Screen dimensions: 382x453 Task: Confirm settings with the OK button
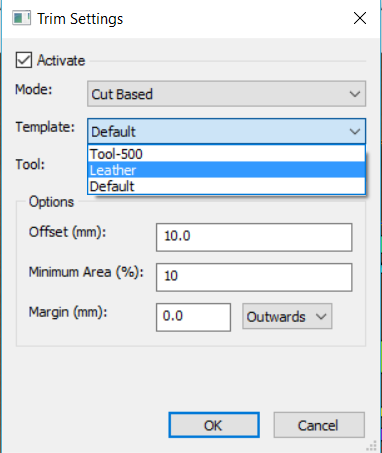click(x=214, y=425)
